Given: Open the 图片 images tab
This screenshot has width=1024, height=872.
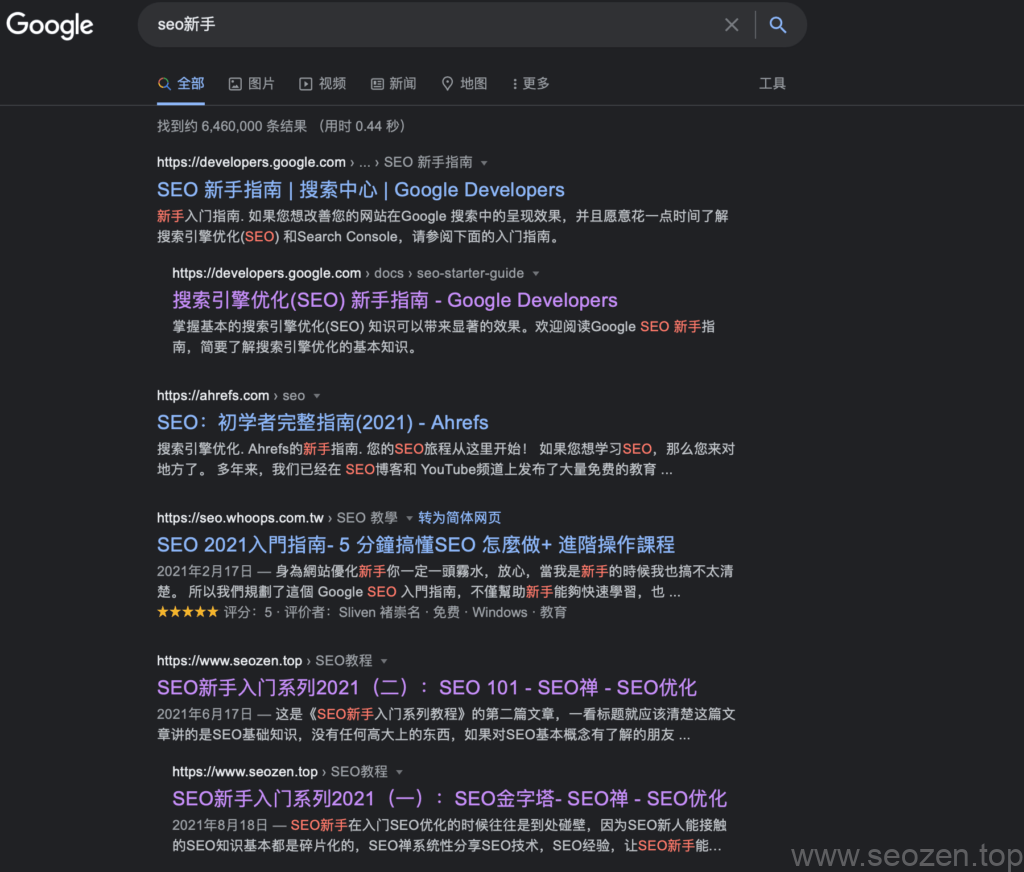Looking at the screenshot, I should pyautogui.click(x=251, y=84).
